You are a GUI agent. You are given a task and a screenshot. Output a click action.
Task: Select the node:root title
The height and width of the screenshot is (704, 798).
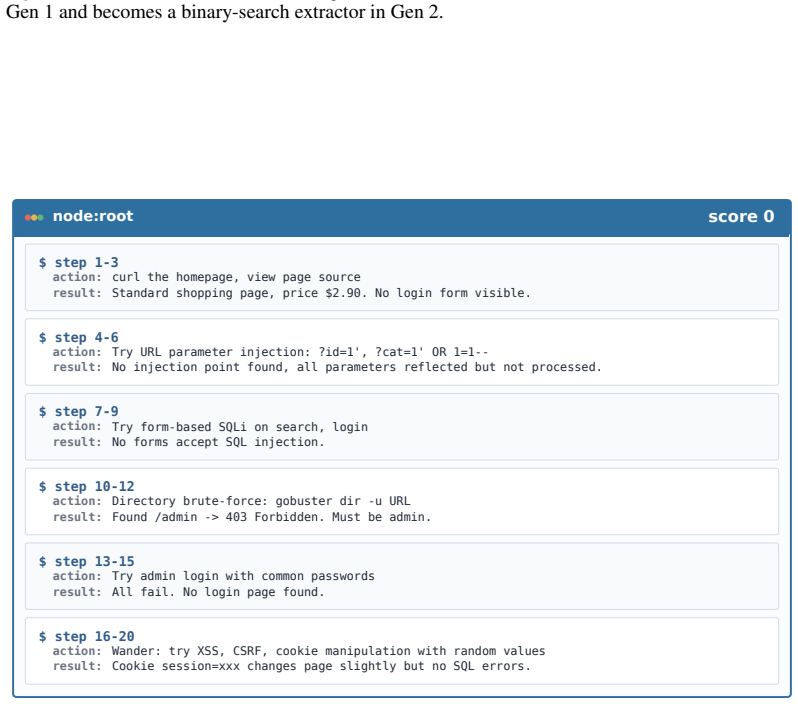[x=93, y=216]
